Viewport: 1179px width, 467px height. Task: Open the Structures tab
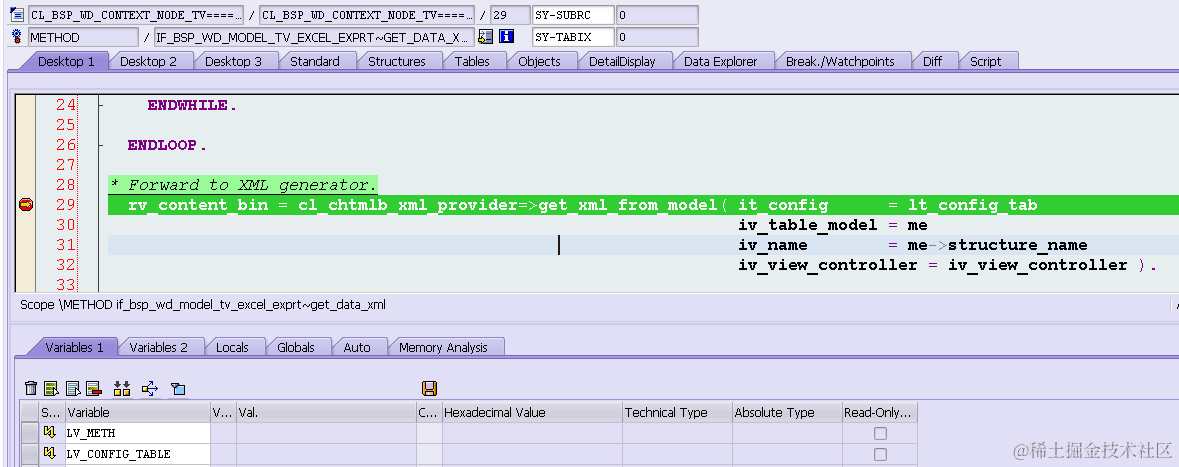pos(396,62)
